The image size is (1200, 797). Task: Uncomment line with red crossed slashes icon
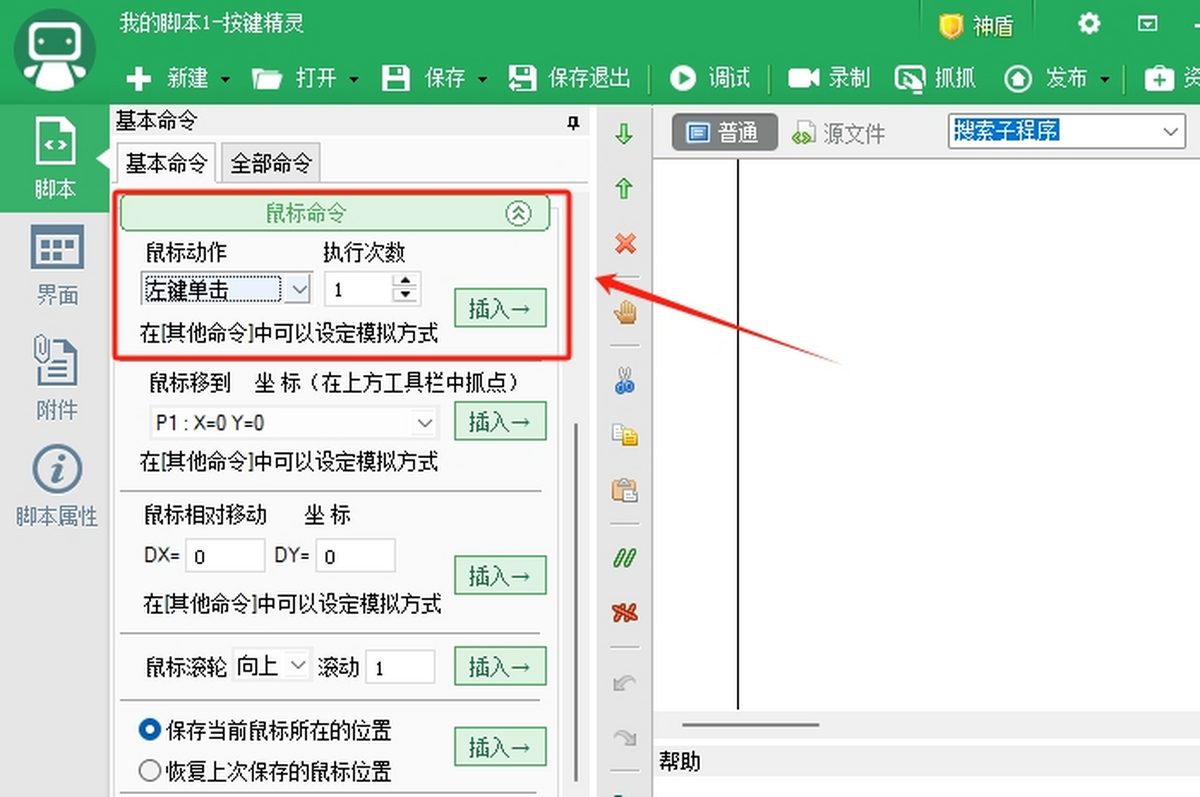[x=625, y=612]
